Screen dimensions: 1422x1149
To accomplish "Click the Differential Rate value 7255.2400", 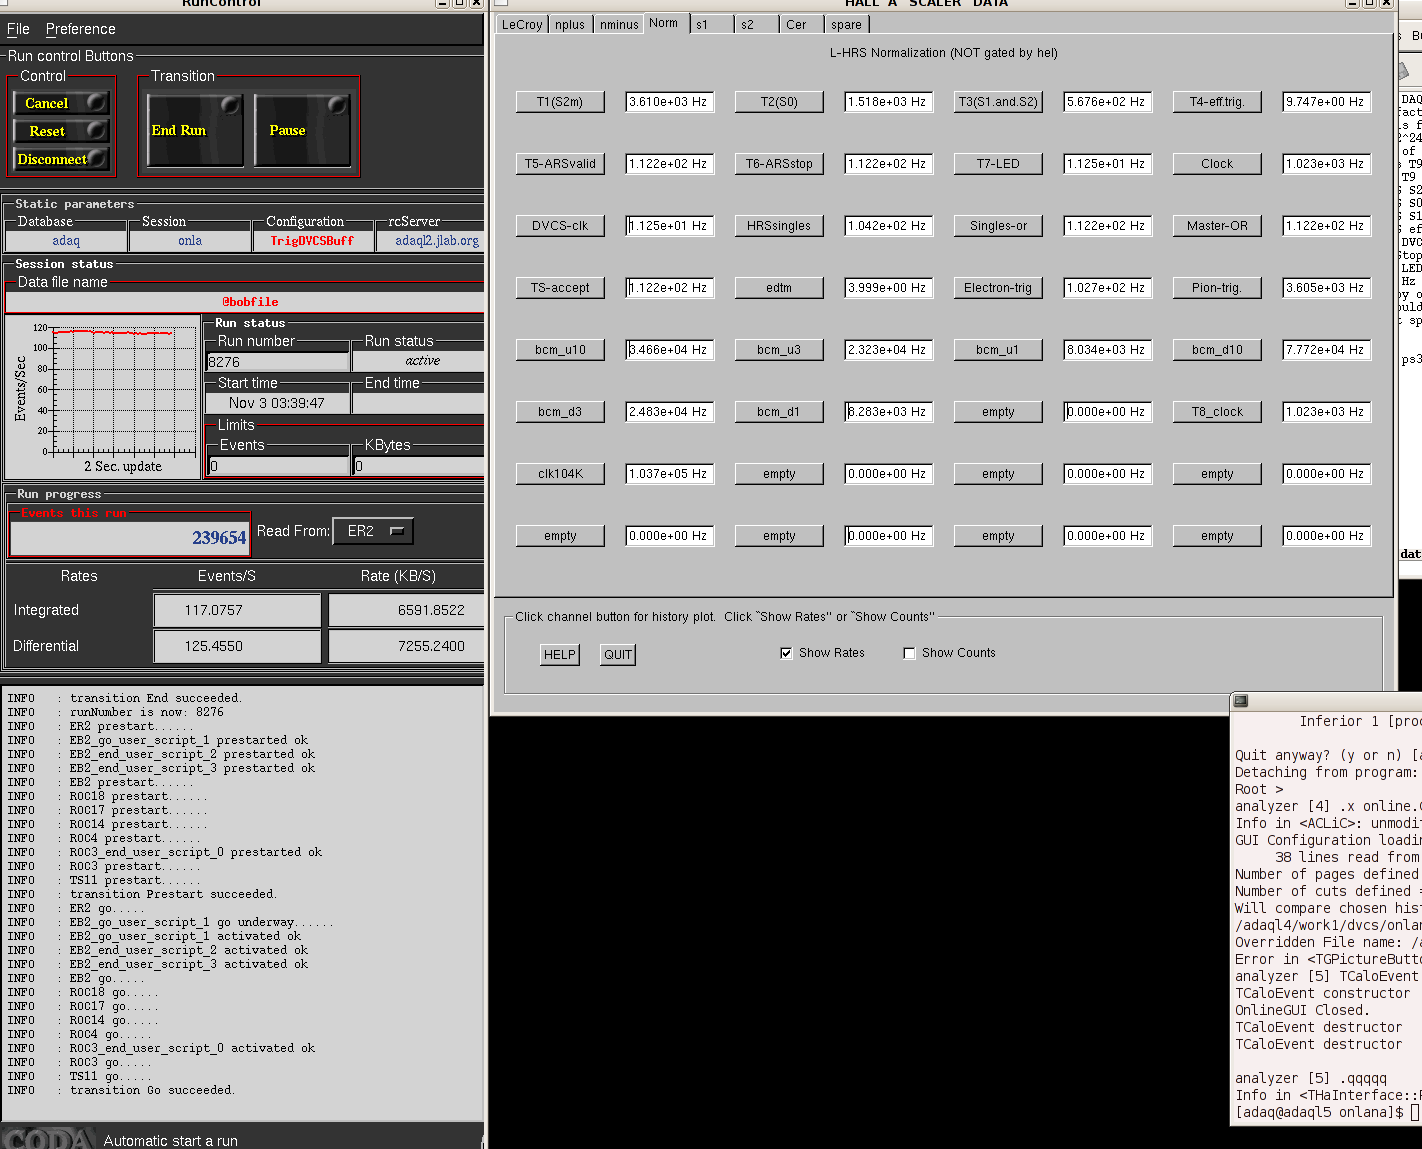I will 406,646.
